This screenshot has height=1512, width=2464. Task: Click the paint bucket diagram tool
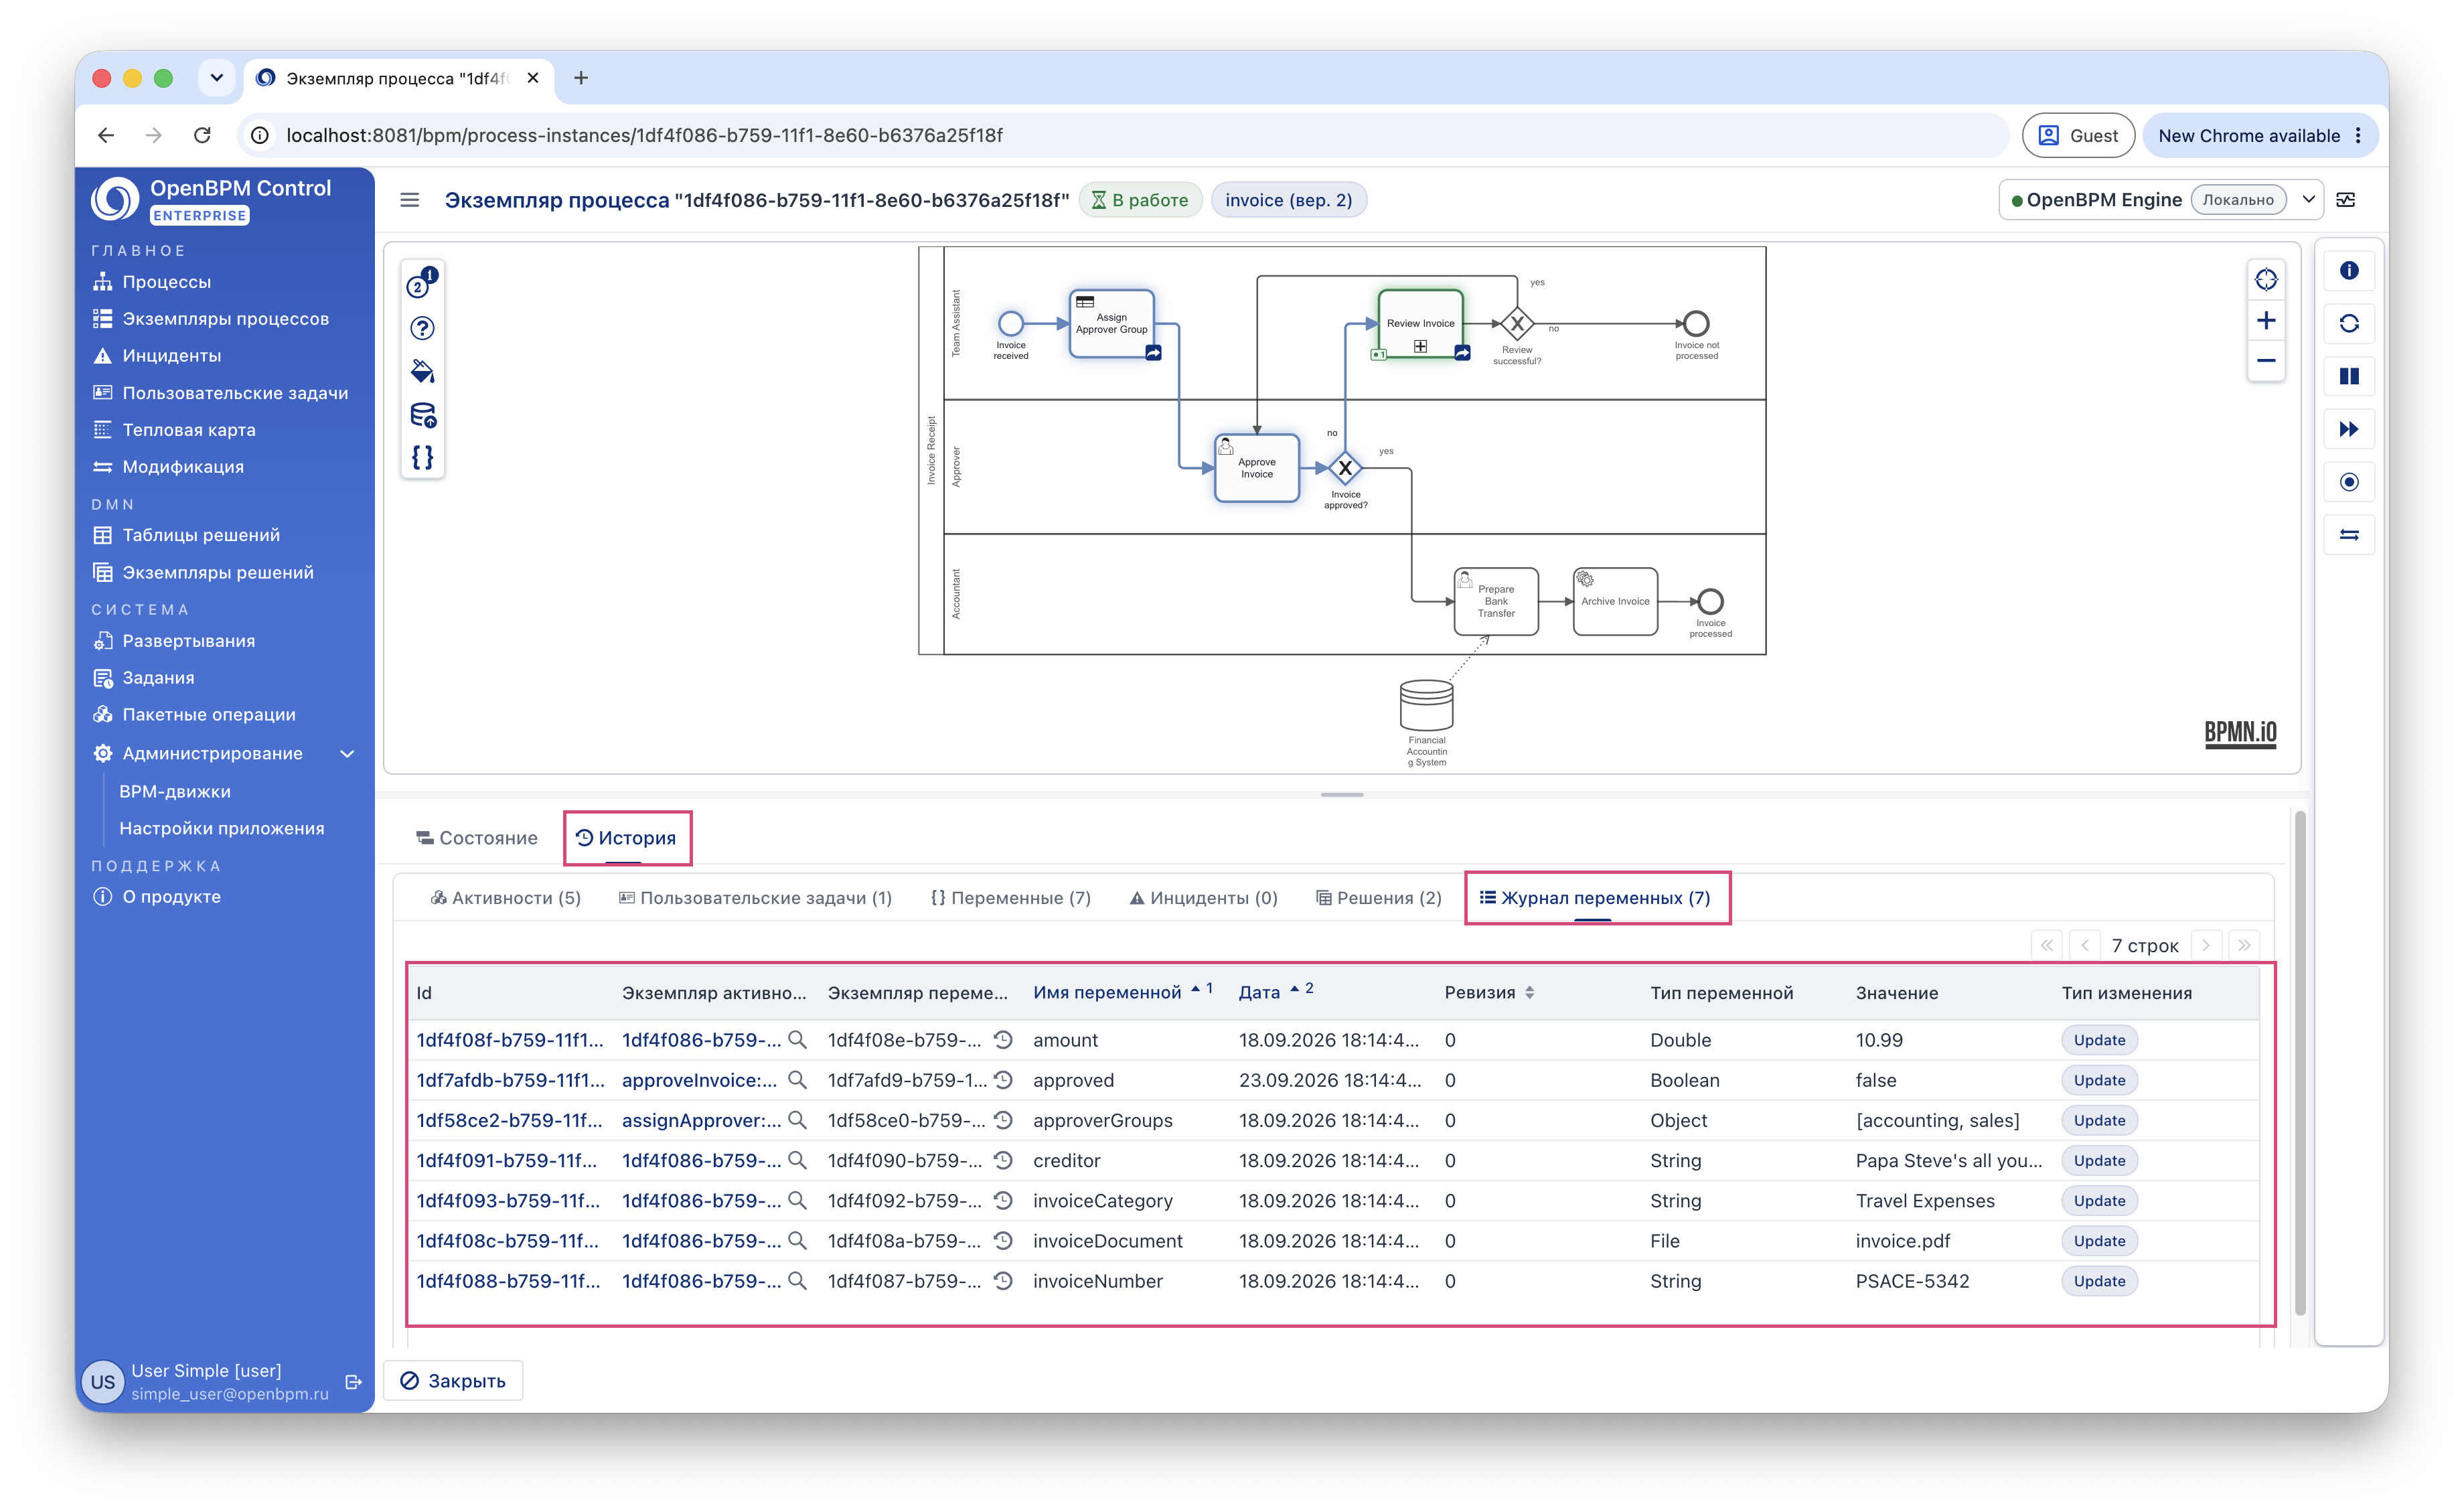(422, 371)
